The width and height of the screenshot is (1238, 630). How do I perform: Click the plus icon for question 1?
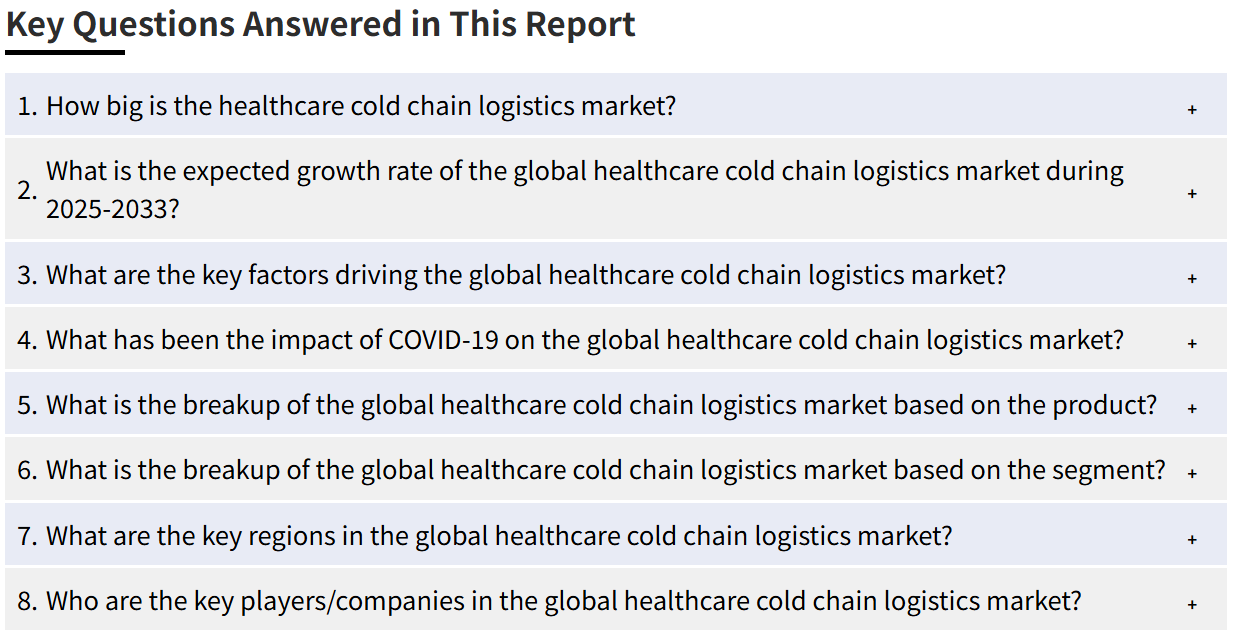(x=1192, y=109)
